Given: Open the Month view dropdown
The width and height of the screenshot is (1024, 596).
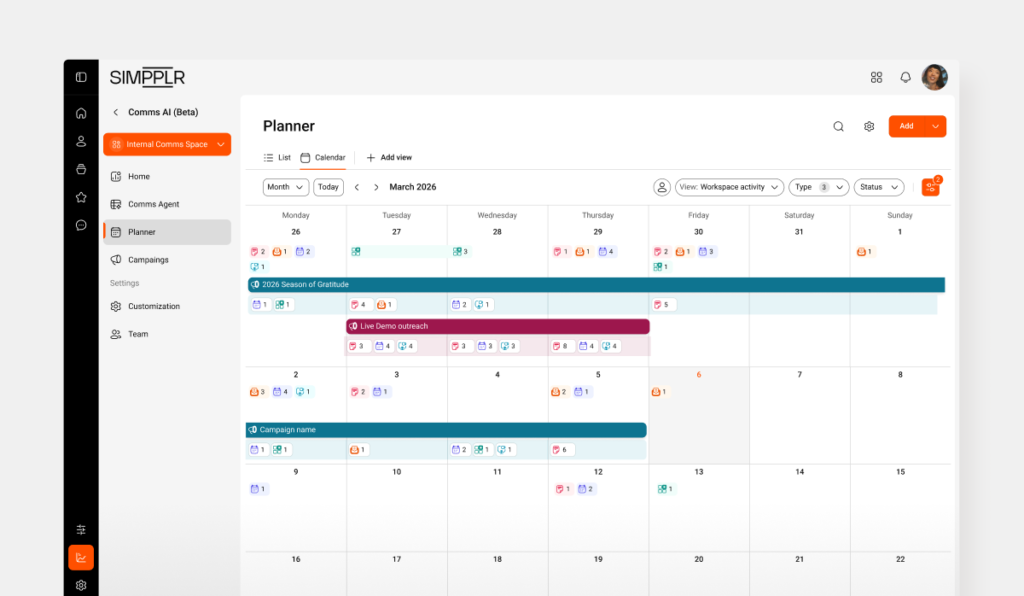Looking at the screenshot, I should [285, 187].
